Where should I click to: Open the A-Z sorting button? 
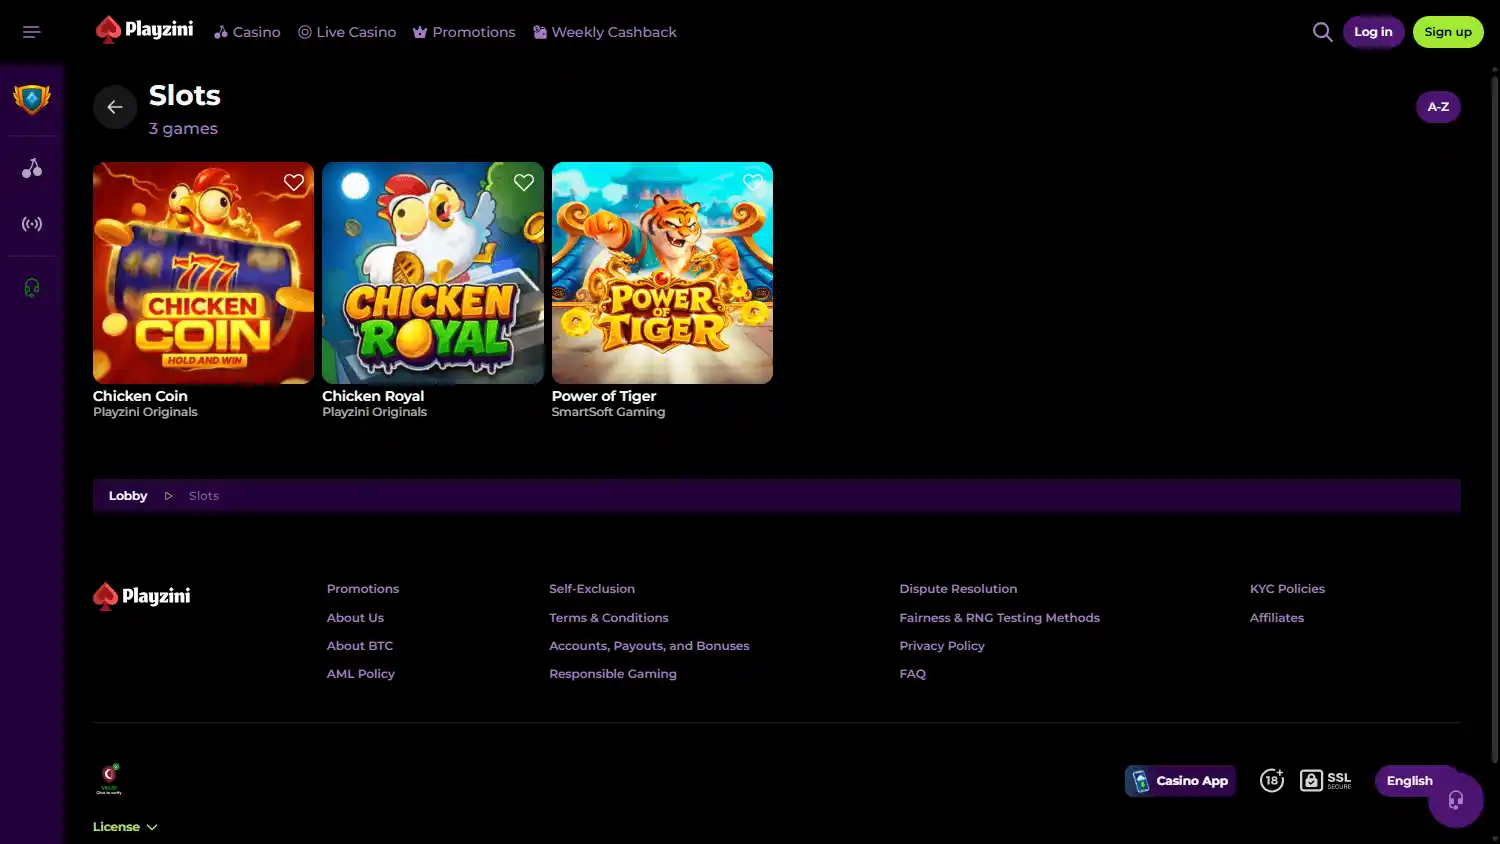click(1438, 107)
